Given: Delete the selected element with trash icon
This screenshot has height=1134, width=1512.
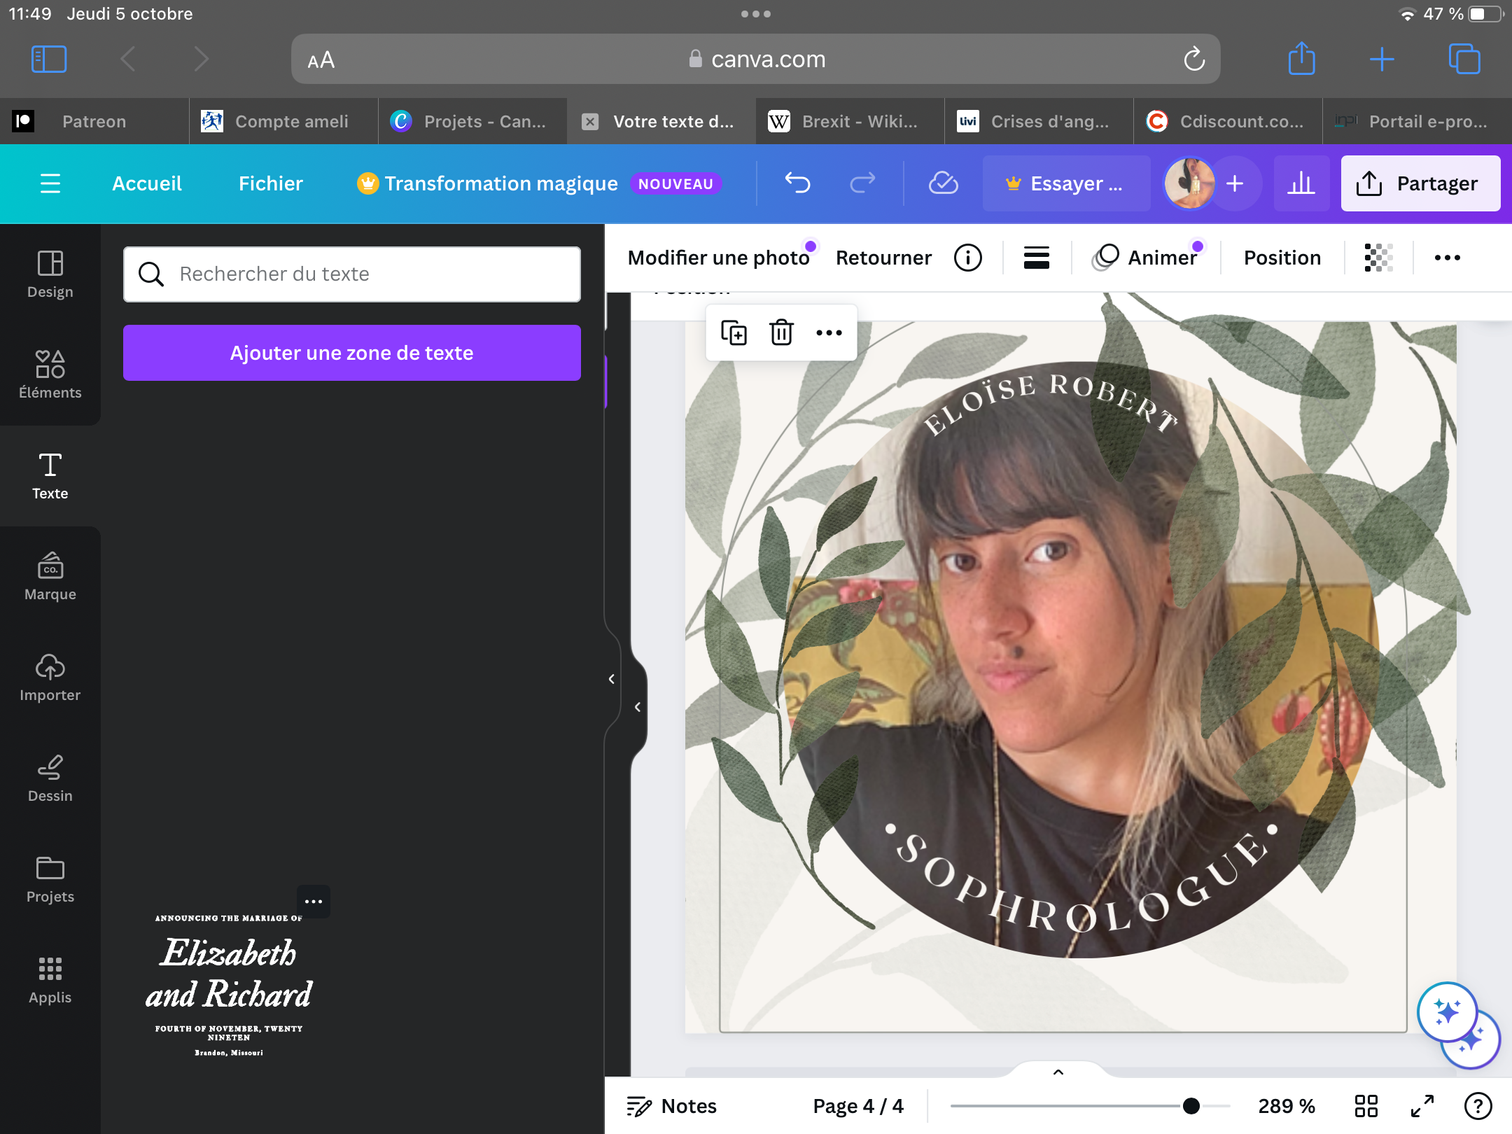Looking at the screenshot, I should [x=781, y=333].
